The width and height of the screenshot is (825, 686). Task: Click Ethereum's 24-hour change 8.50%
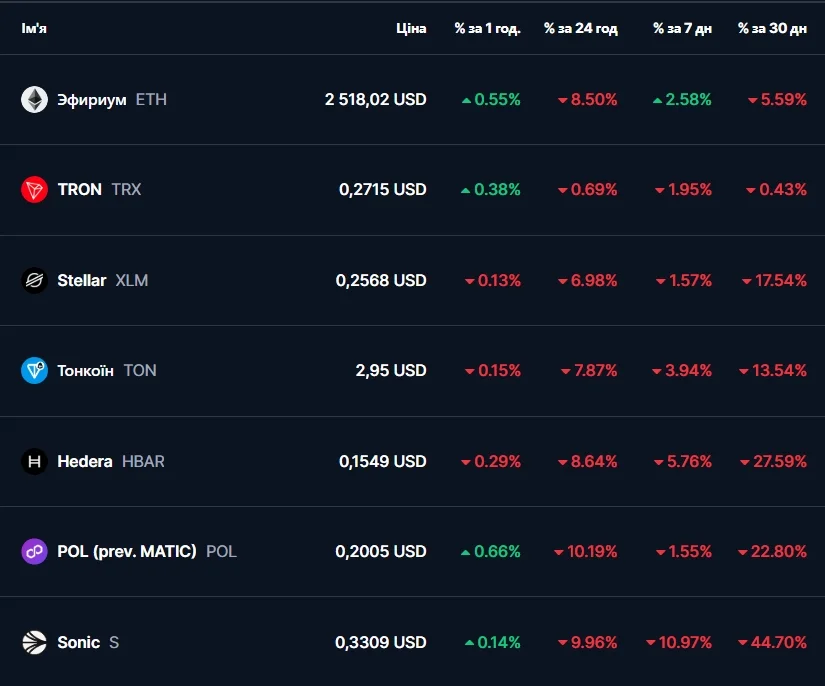(588, 99)
